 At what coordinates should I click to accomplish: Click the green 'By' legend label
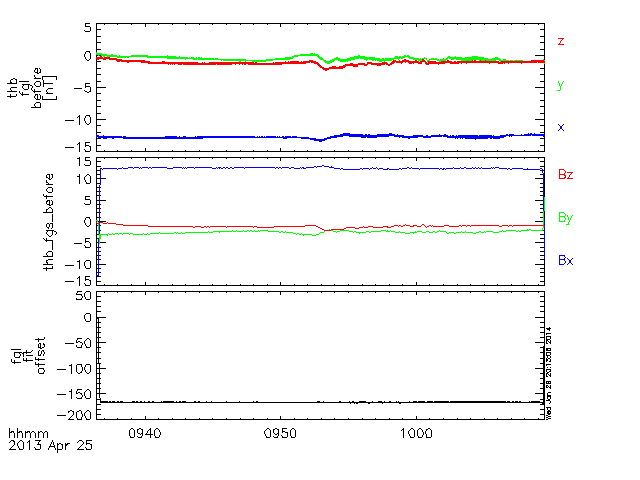point(565,218)
